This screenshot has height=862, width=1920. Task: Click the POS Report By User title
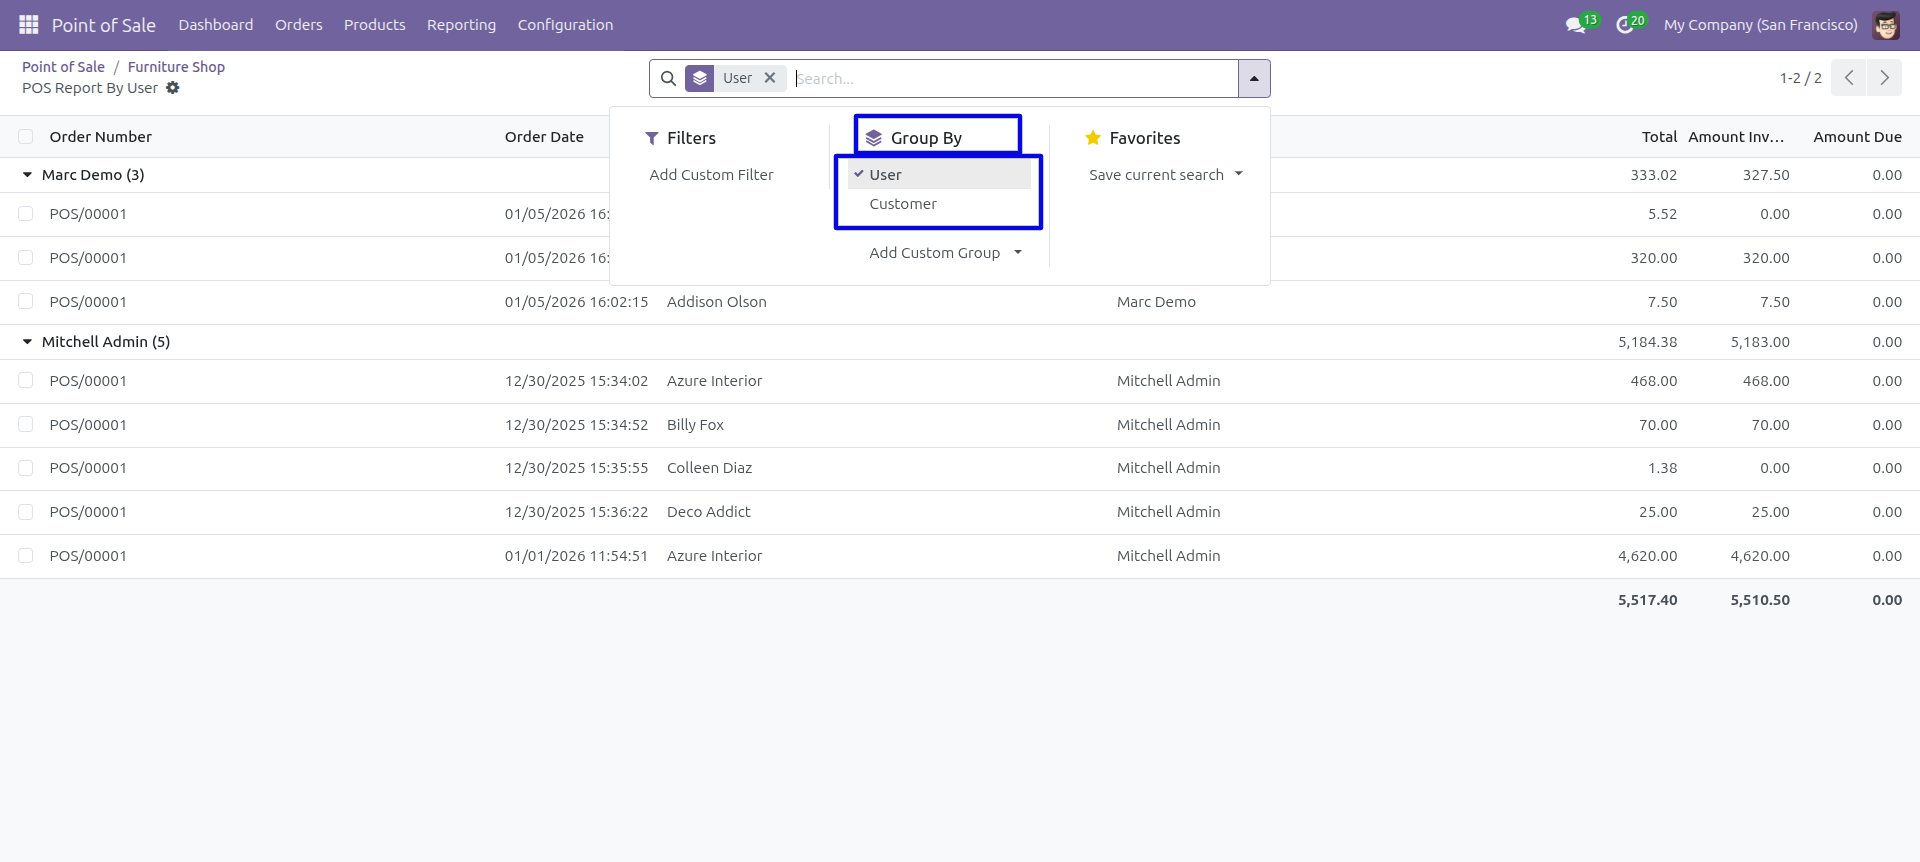pos(90,88)
